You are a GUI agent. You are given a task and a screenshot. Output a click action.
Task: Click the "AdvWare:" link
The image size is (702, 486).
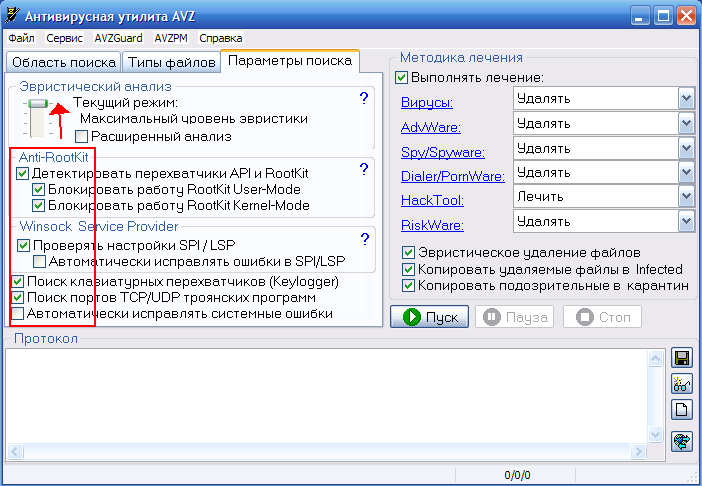(431, 128)
